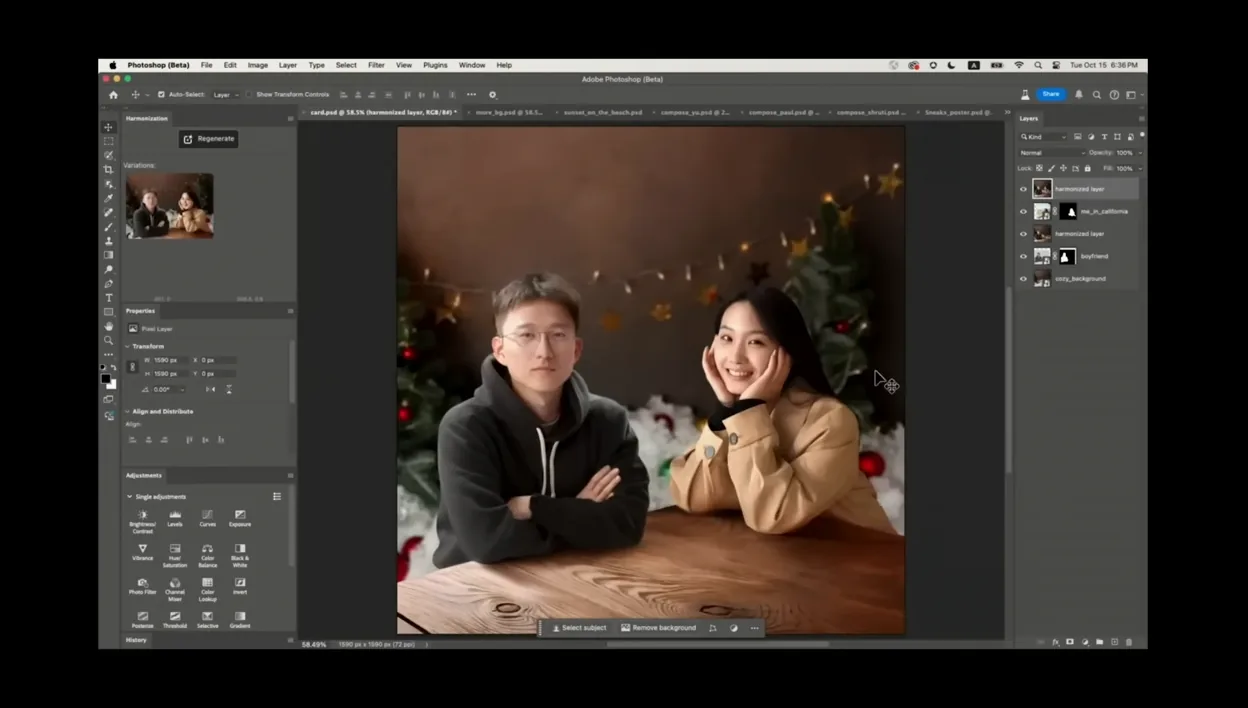1248x708 pixels.
Task: Toggle lock all padlock icon
Action: point(1088,168)
